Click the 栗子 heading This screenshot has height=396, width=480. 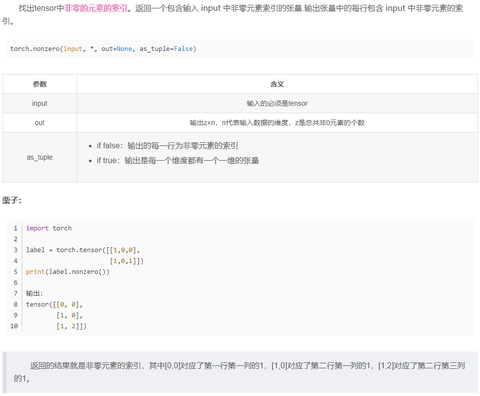coord(12,200)
